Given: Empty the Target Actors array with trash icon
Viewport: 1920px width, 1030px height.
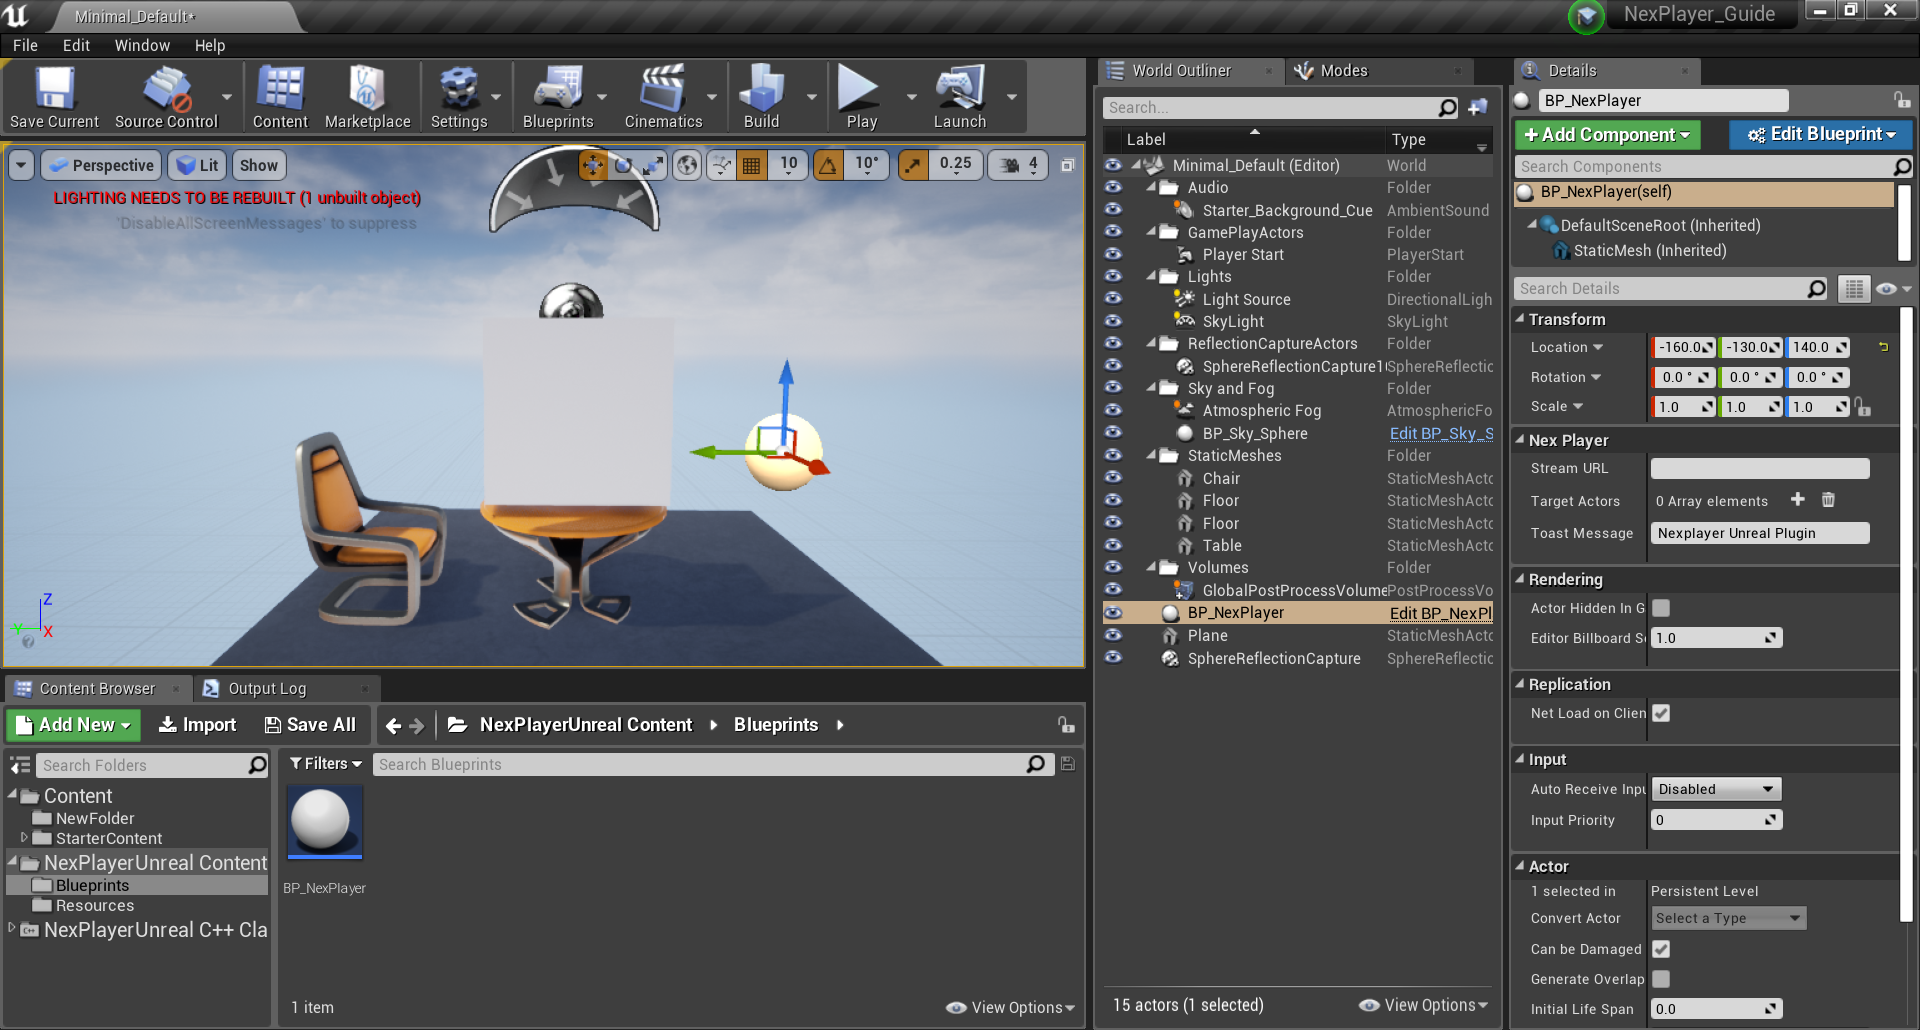Looking at the screenshot, I should (x=1828, y=500).
